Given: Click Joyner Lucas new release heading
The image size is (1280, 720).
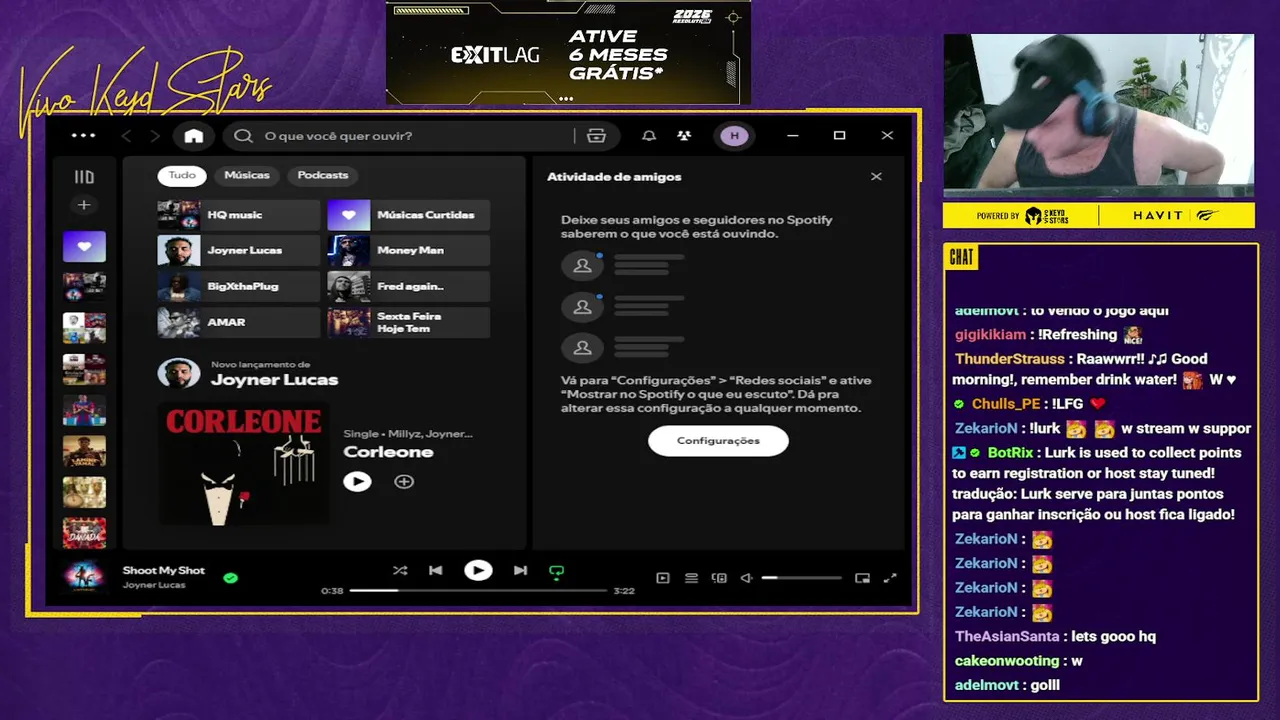Looking at the screenshot, I should coord(274,380).
